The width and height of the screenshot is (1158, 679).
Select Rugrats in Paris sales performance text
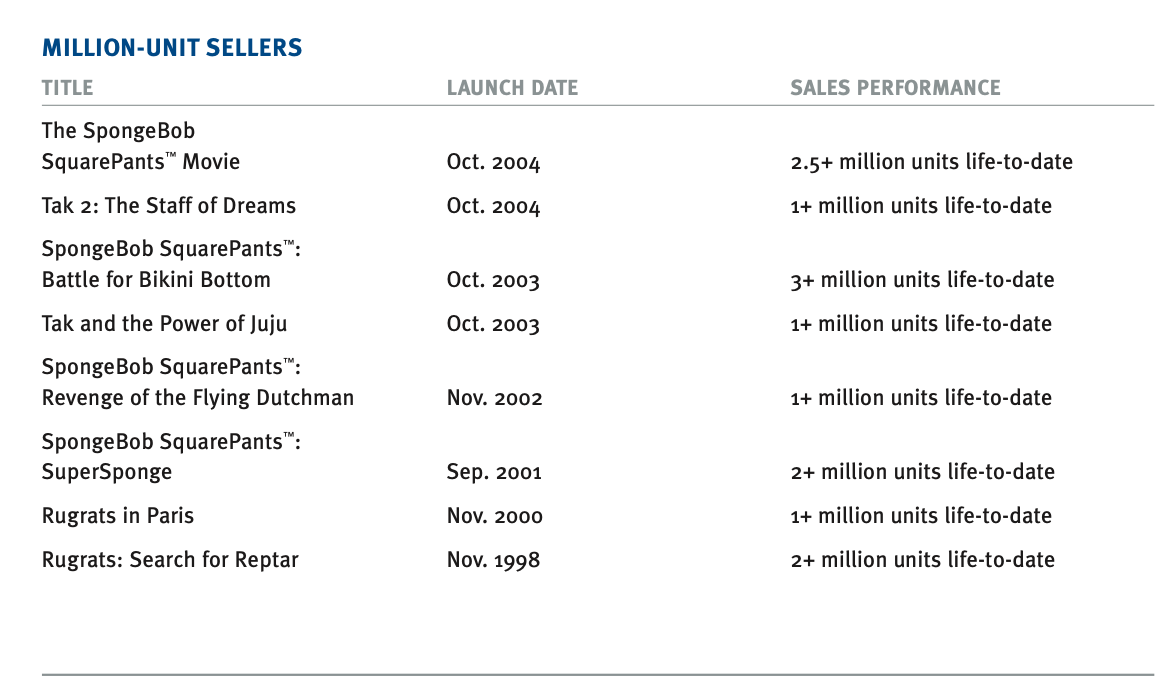coord(921,516)
